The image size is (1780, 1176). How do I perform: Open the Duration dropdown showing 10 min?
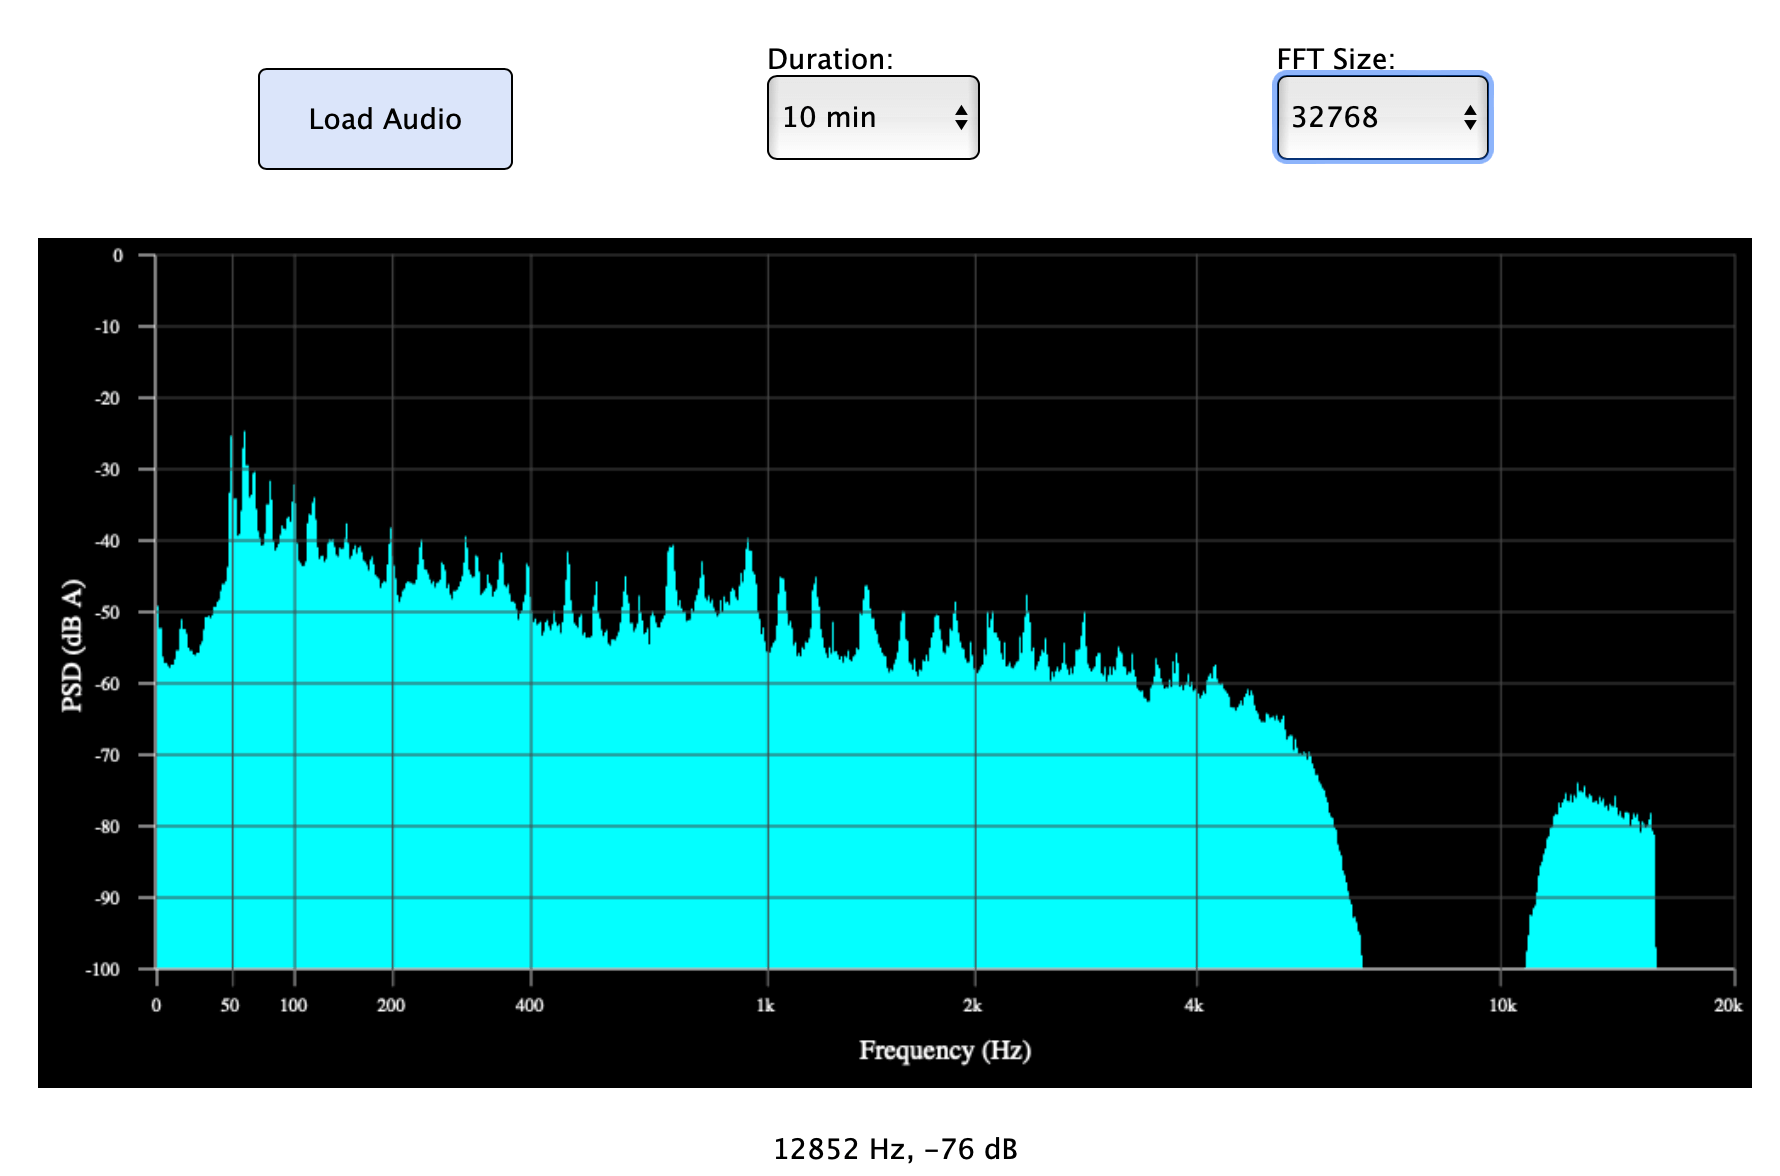[x=872, y=118]
